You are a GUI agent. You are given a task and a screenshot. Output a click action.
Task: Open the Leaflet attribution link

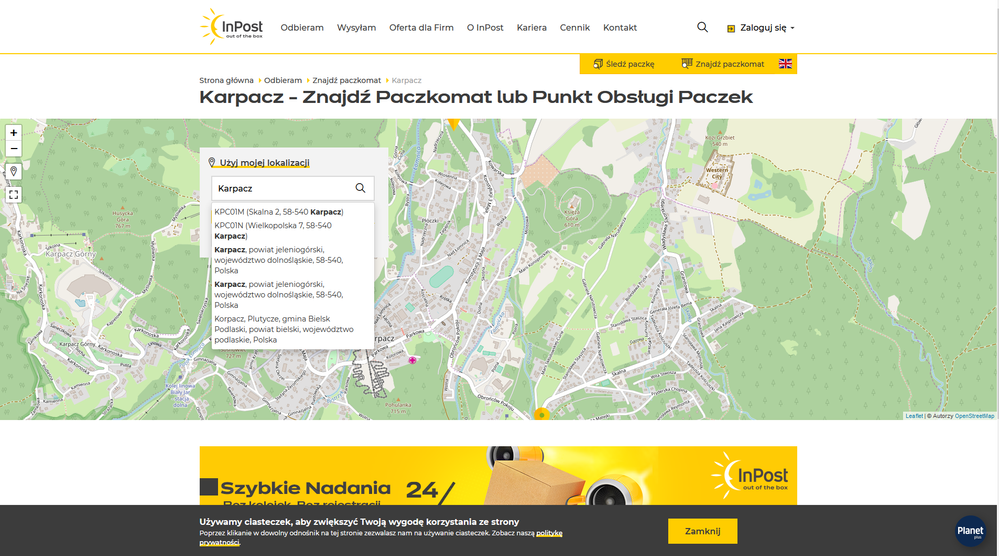pyautogui.click(x=914, y=416)
